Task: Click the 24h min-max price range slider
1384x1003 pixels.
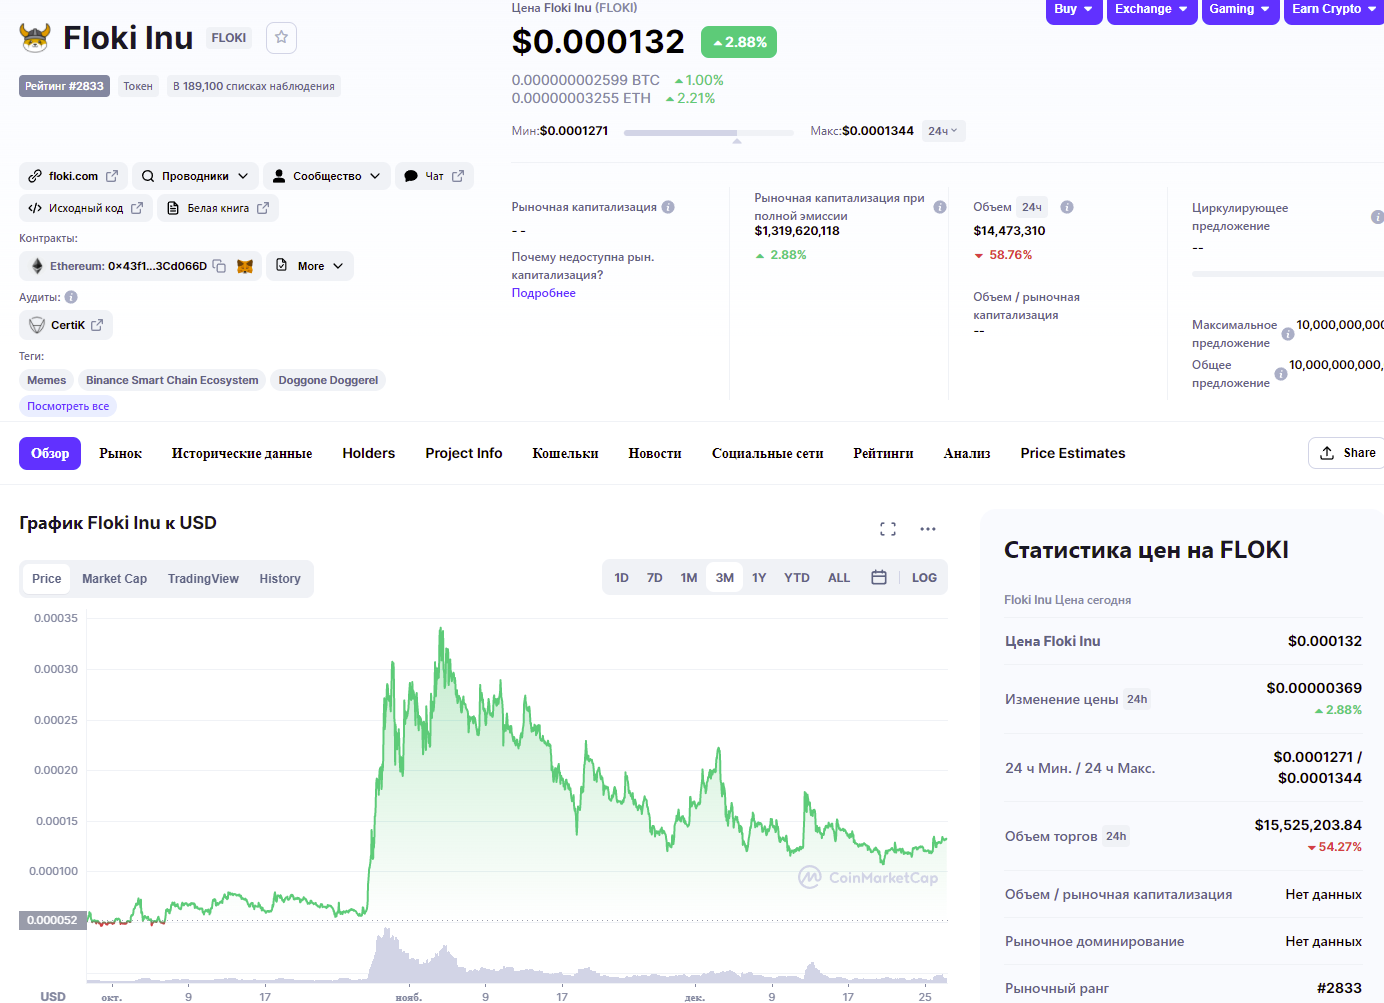Action: [709, 132]
